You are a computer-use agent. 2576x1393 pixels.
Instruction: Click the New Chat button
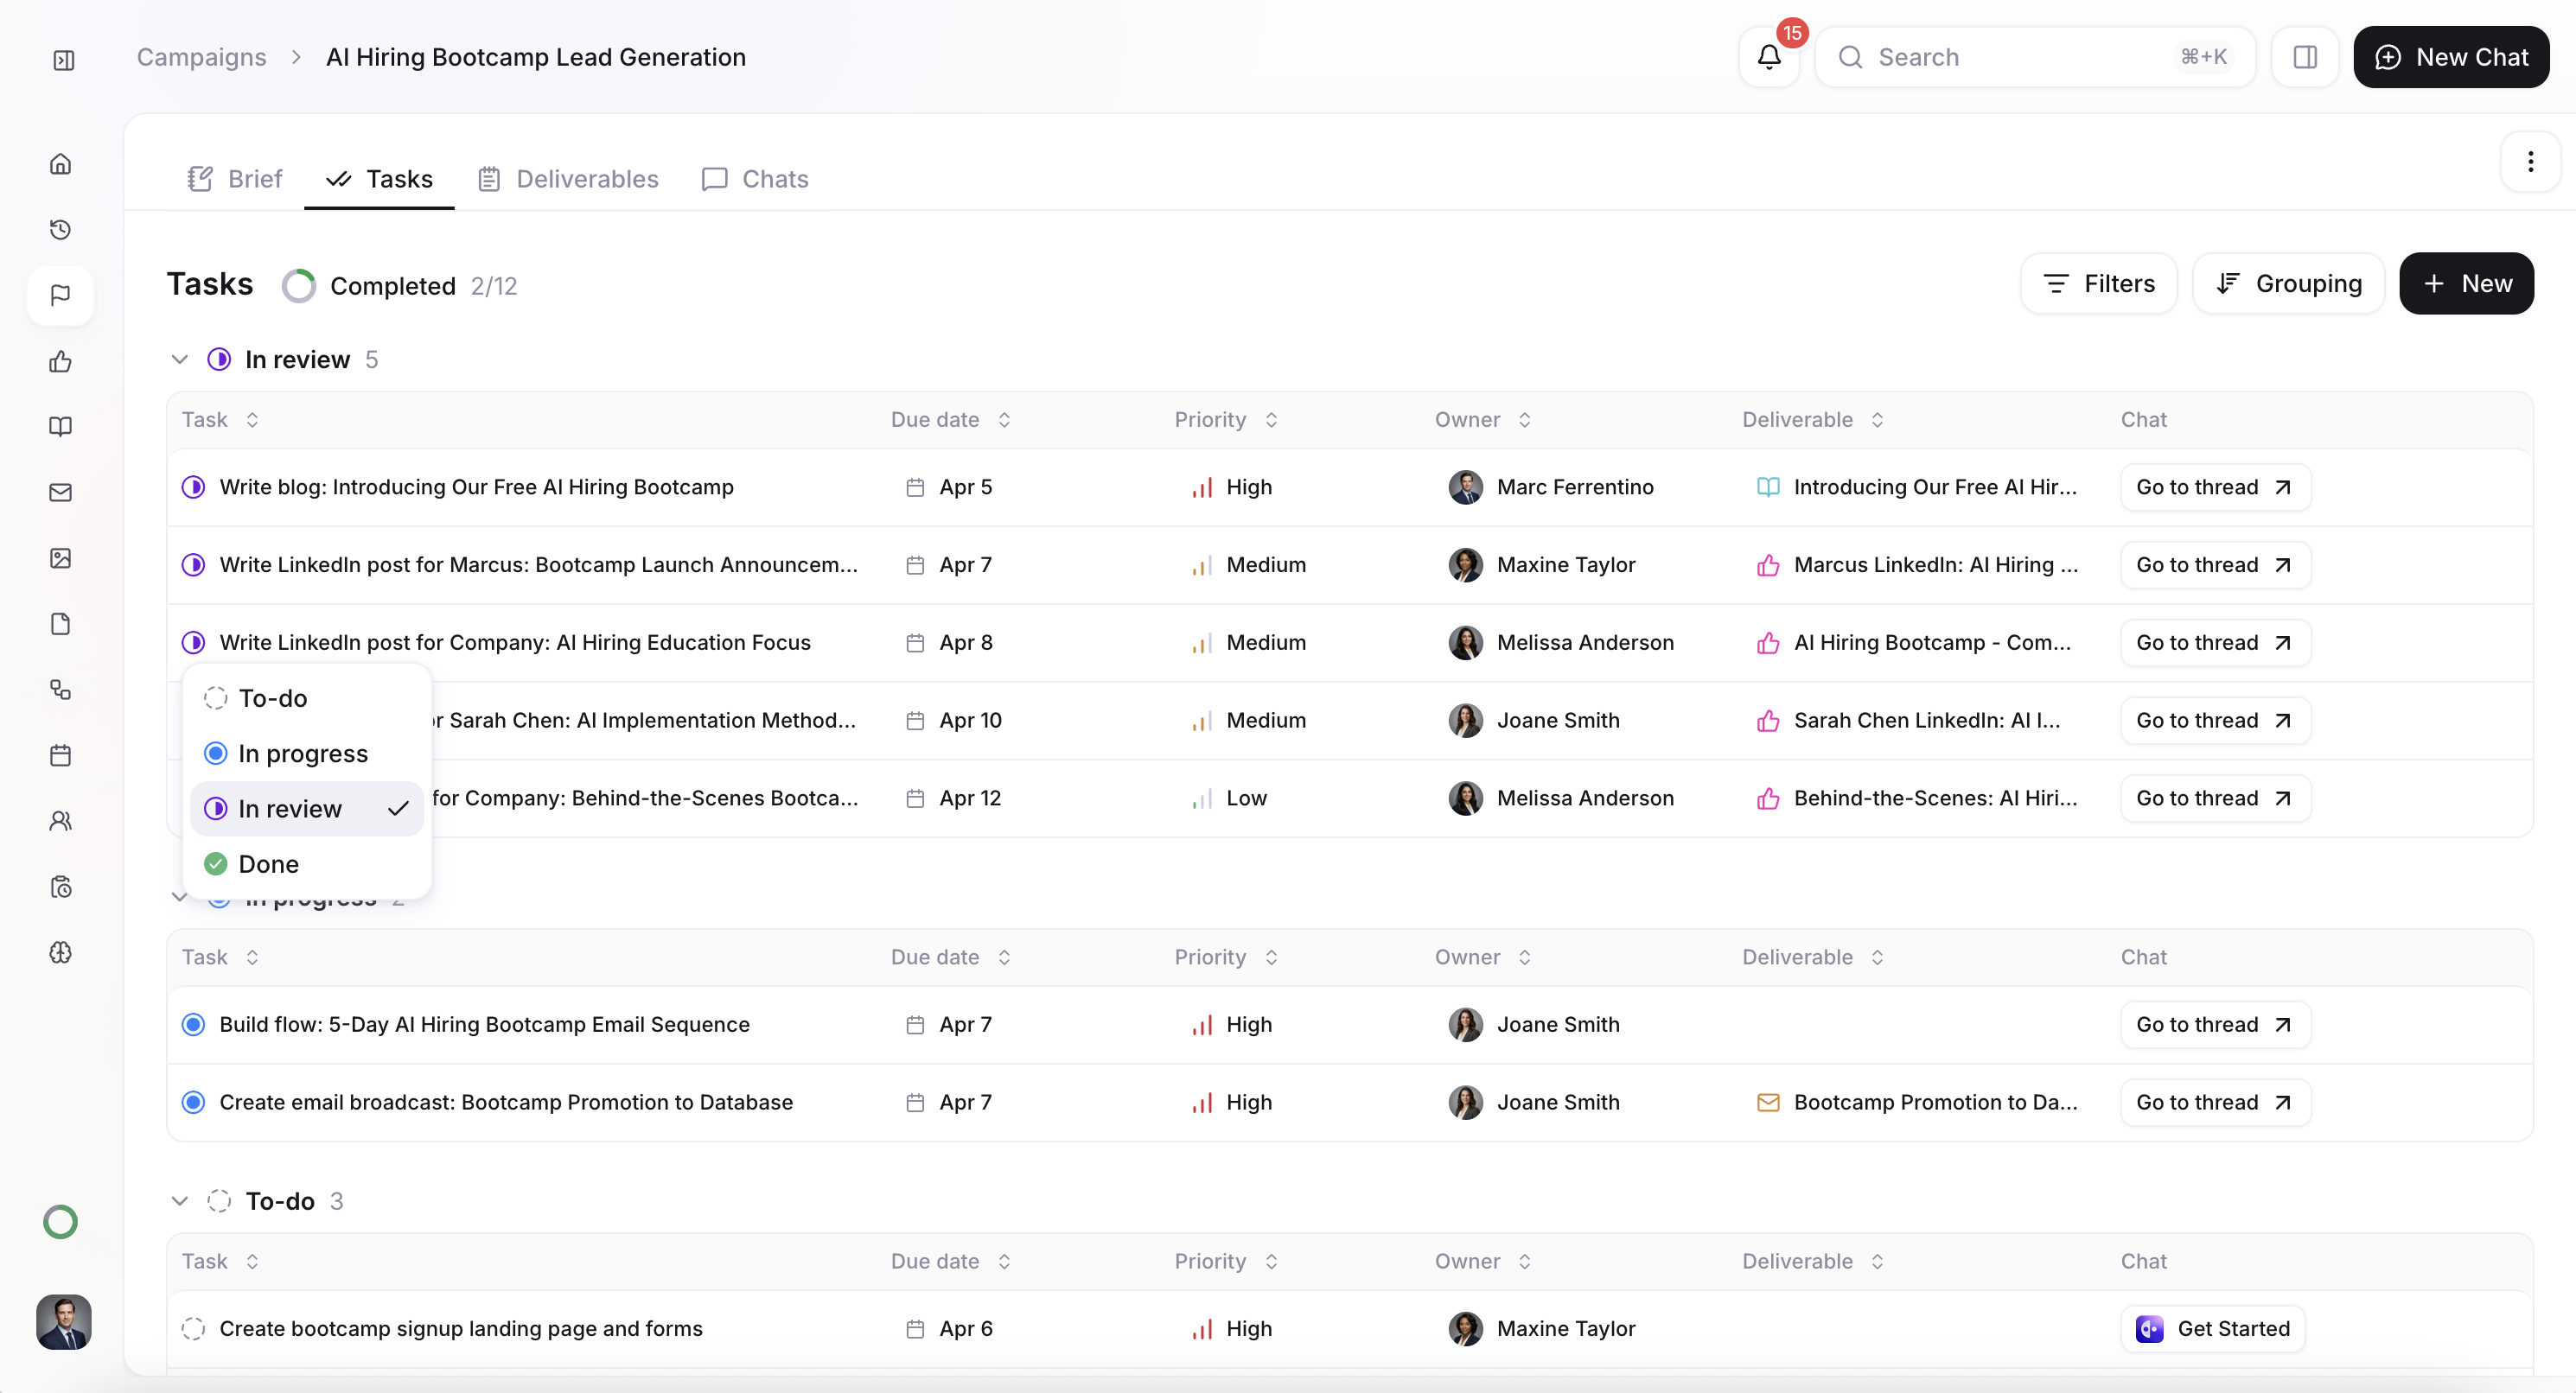point(2450,57)
